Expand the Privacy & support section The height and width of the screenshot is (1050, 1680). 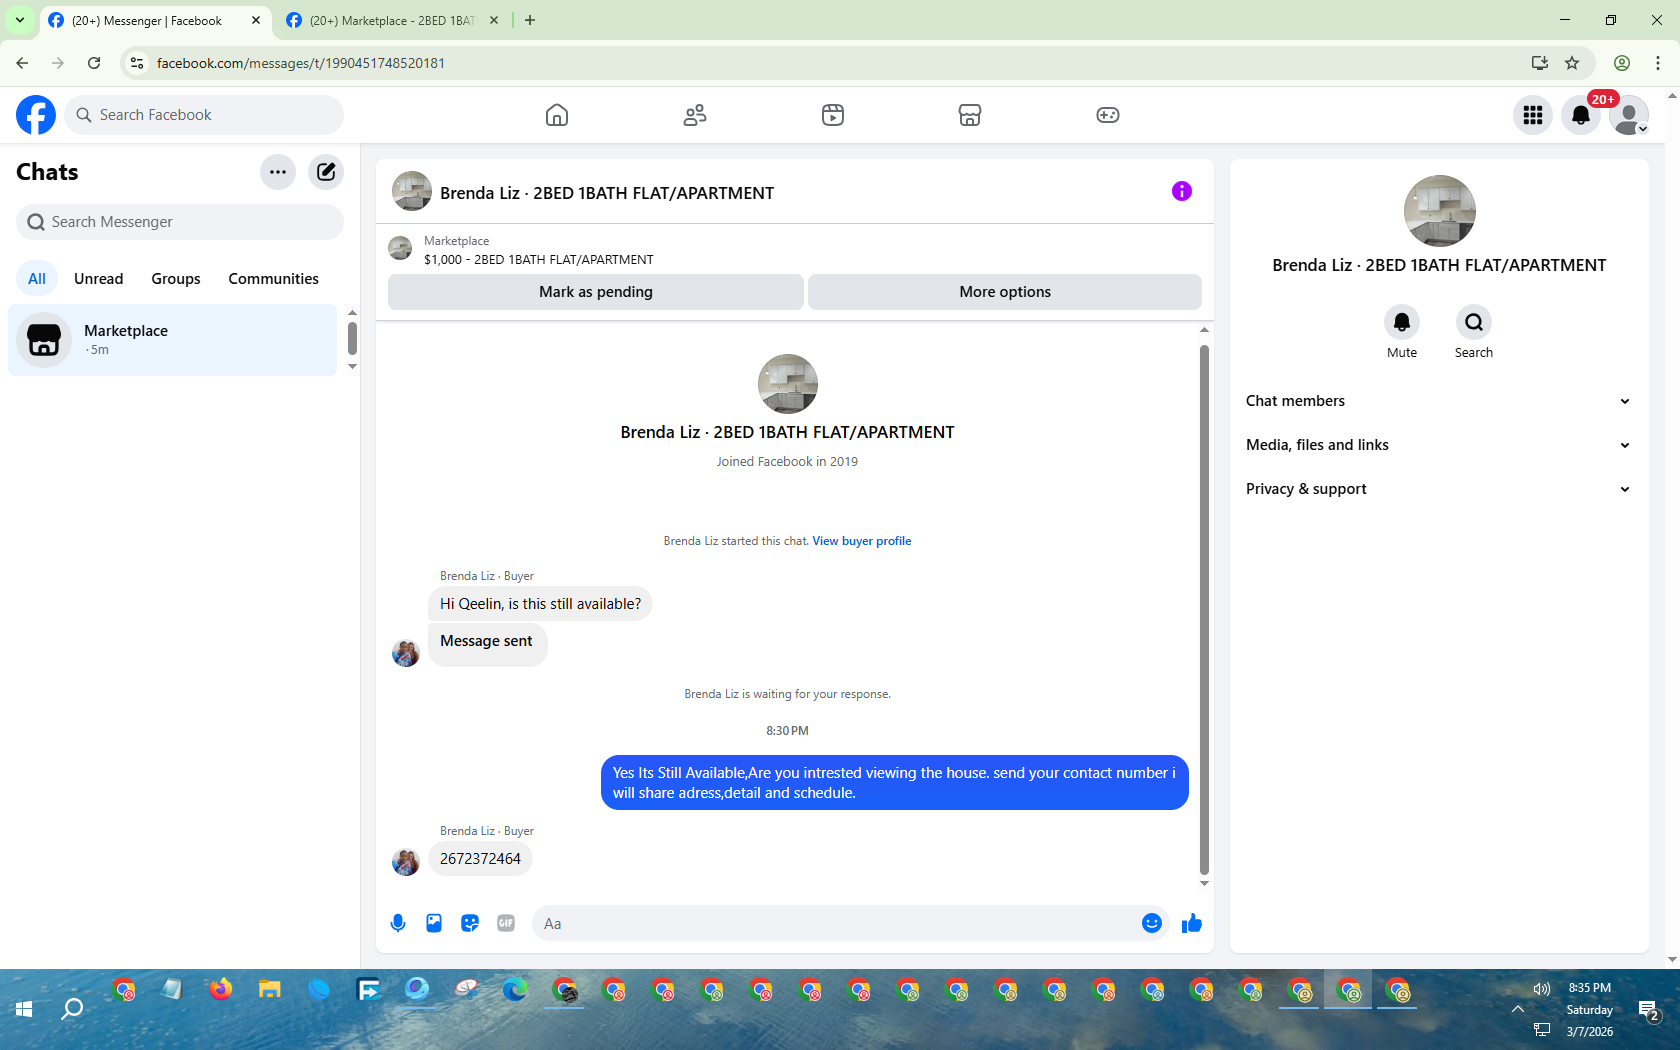pyautogui.click(x=1439, y=489)
